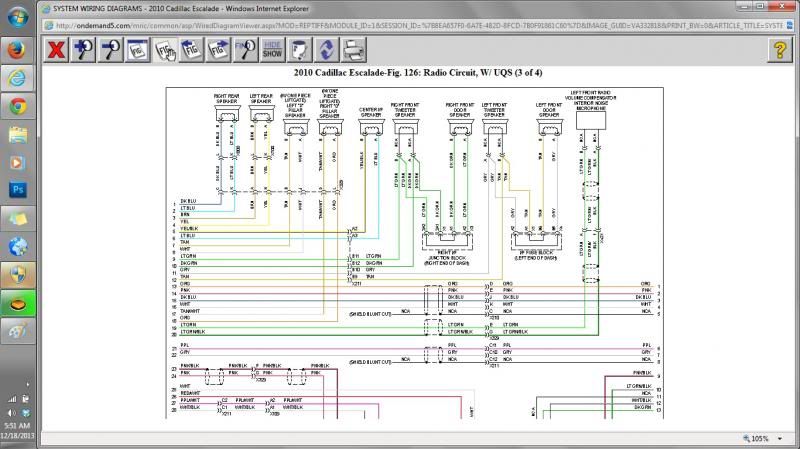Go to the previous figure

(191, 50)
